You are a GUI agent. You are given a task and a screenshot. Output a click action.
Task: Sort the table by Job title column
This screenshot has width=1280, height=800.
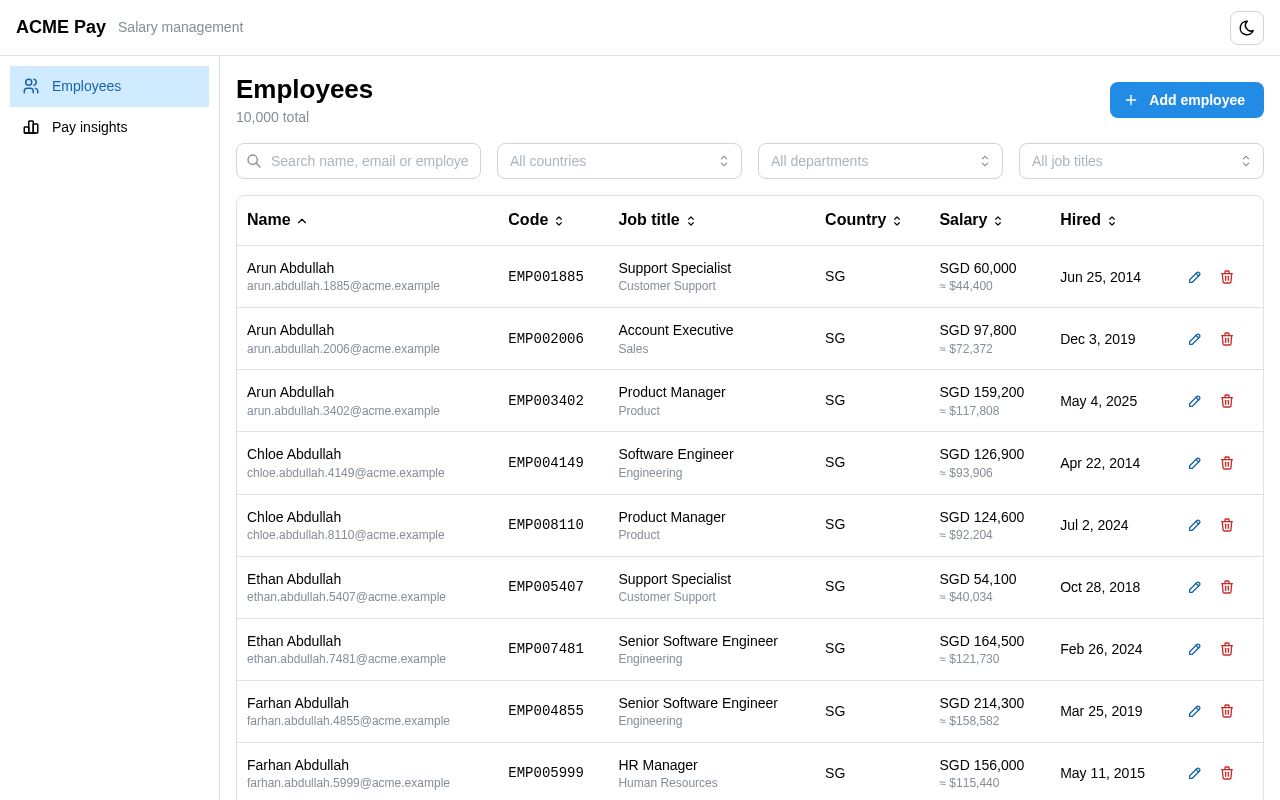click(657, 220)
